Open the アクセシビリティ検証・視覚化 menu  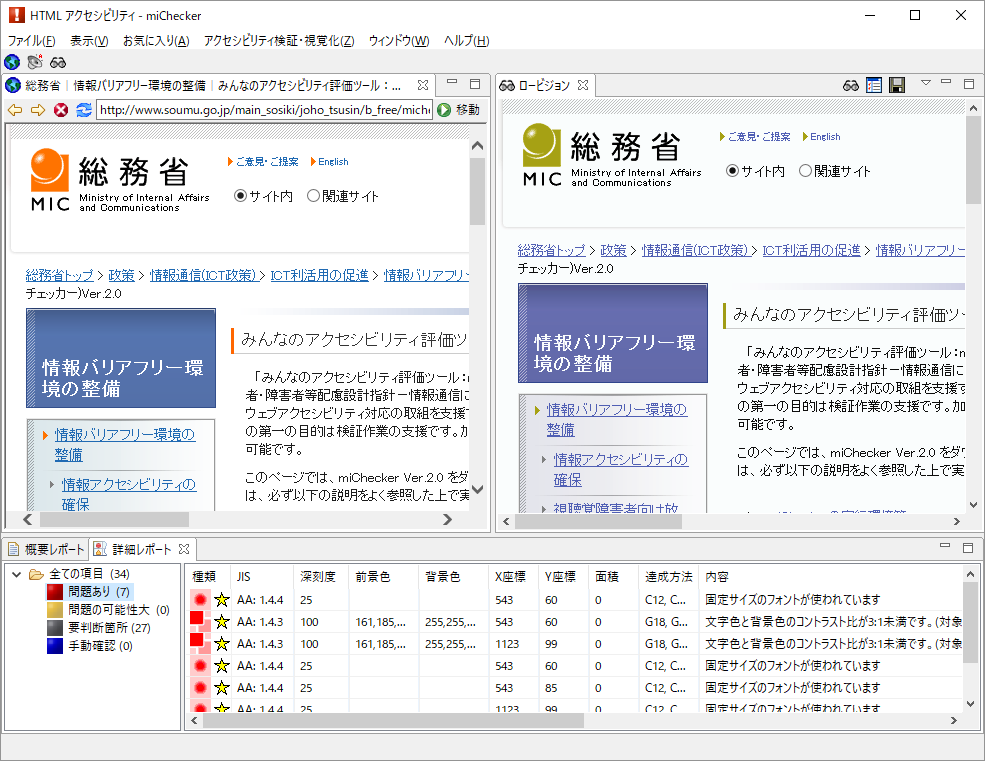point(278,41)
